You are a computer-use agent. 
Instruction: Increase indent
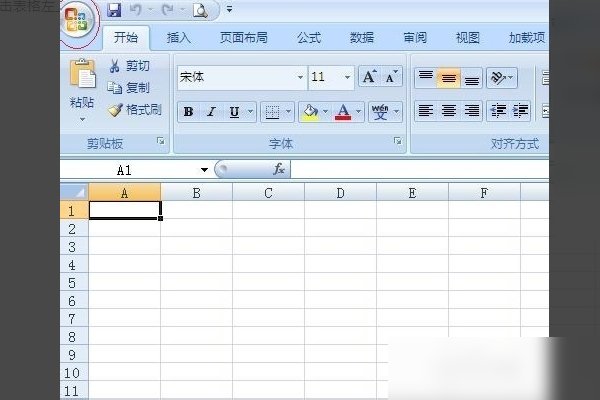click(x=520, y=111)
